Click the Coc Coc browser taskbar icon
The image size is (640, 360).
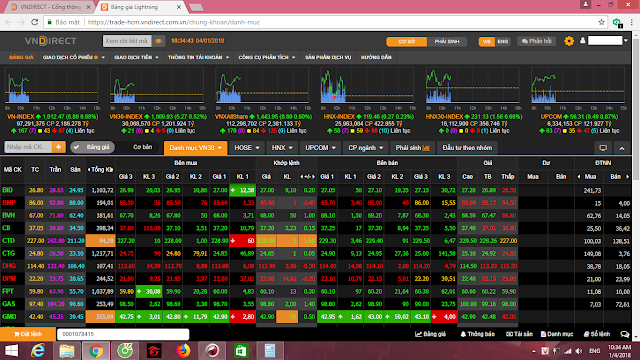coord(125,351)
